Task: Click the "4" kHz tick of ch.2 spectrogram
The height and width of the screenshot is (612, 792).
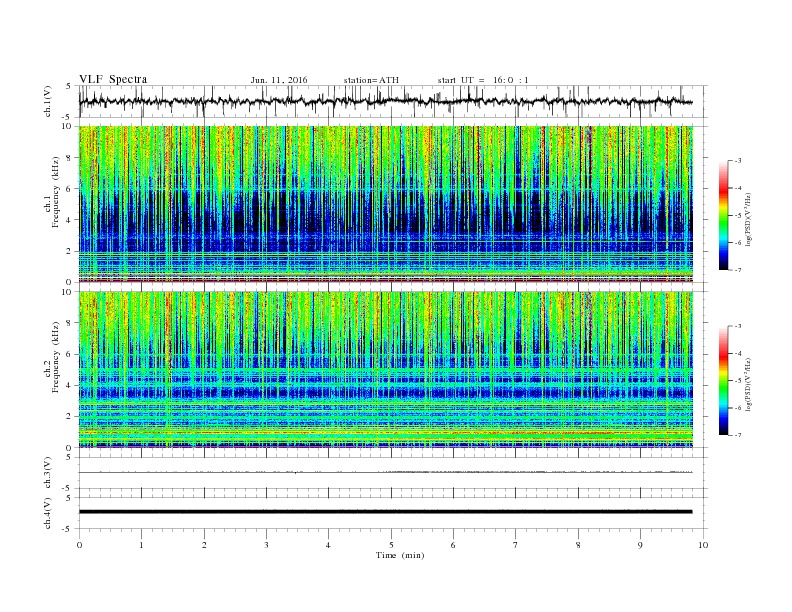Action: pos(69,385)
